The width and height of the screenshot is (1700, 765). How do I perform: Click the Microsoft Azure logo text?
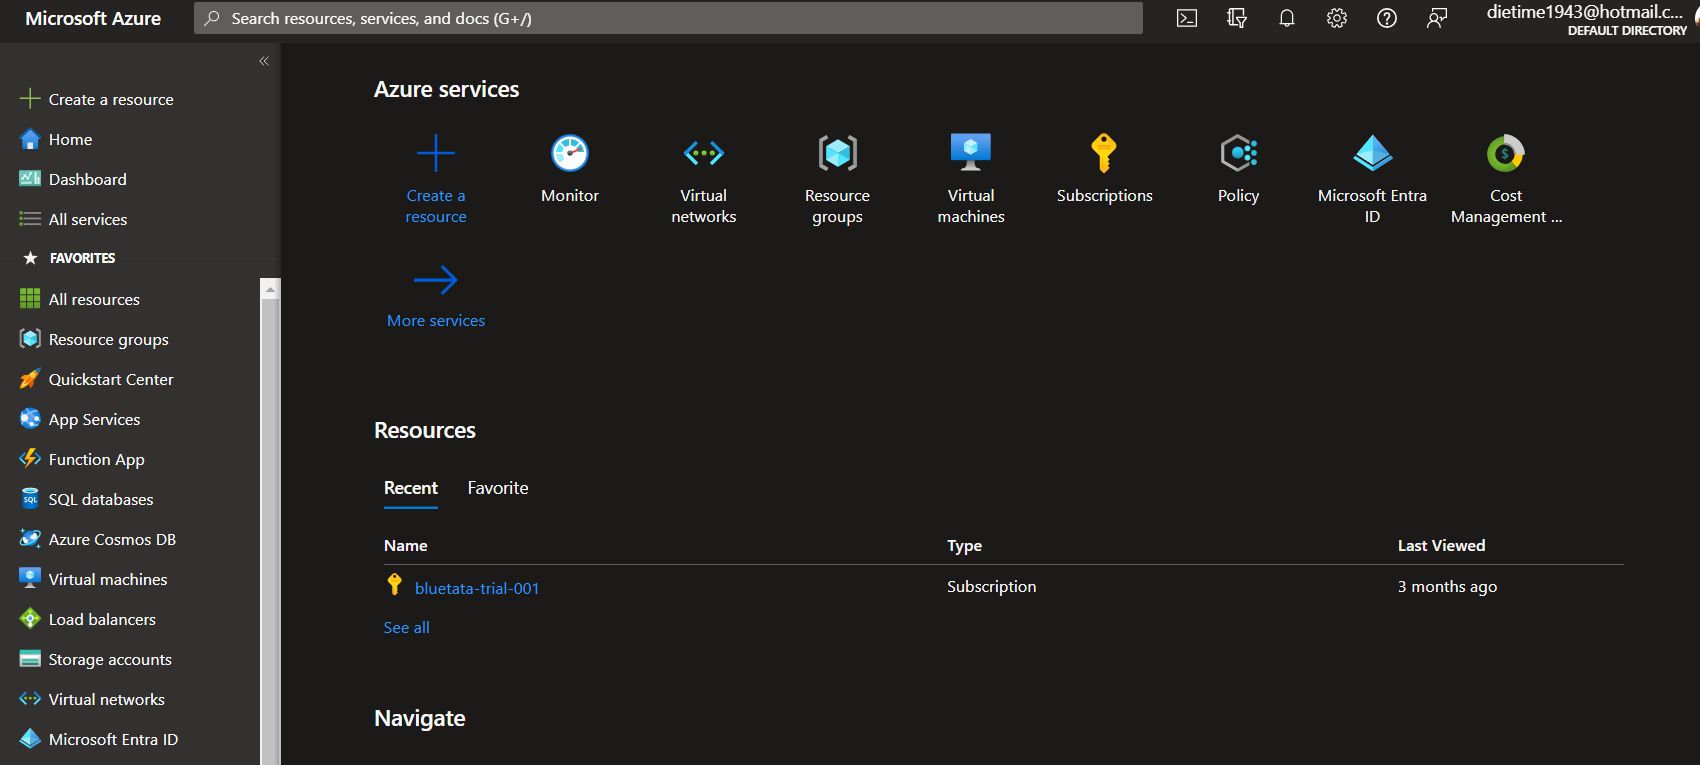[x=93, y=18]
